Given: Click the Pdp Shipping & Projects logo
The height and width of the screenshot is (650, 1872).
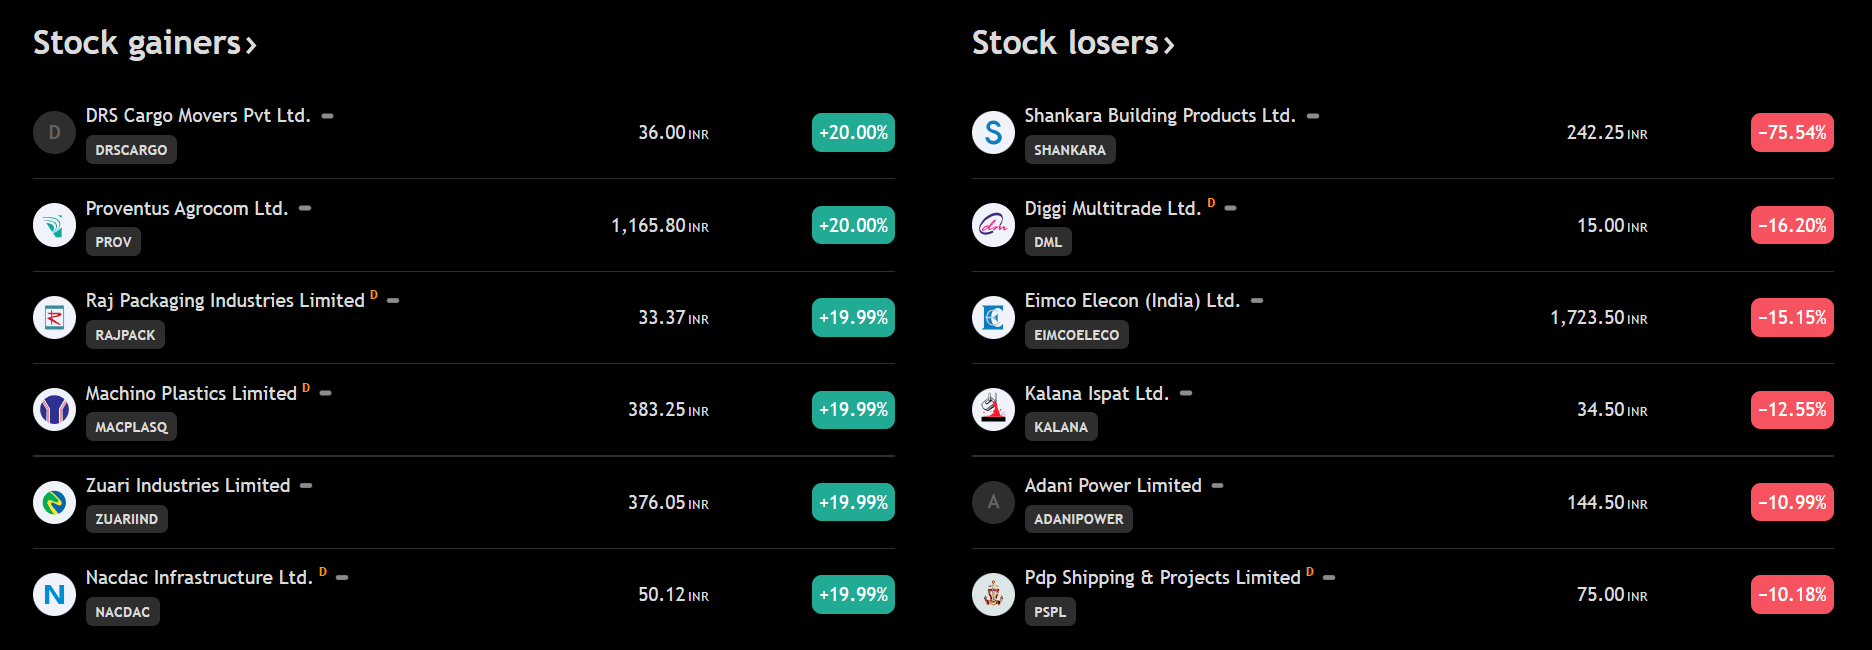Looking at the screenshot, I should (993, 595).
